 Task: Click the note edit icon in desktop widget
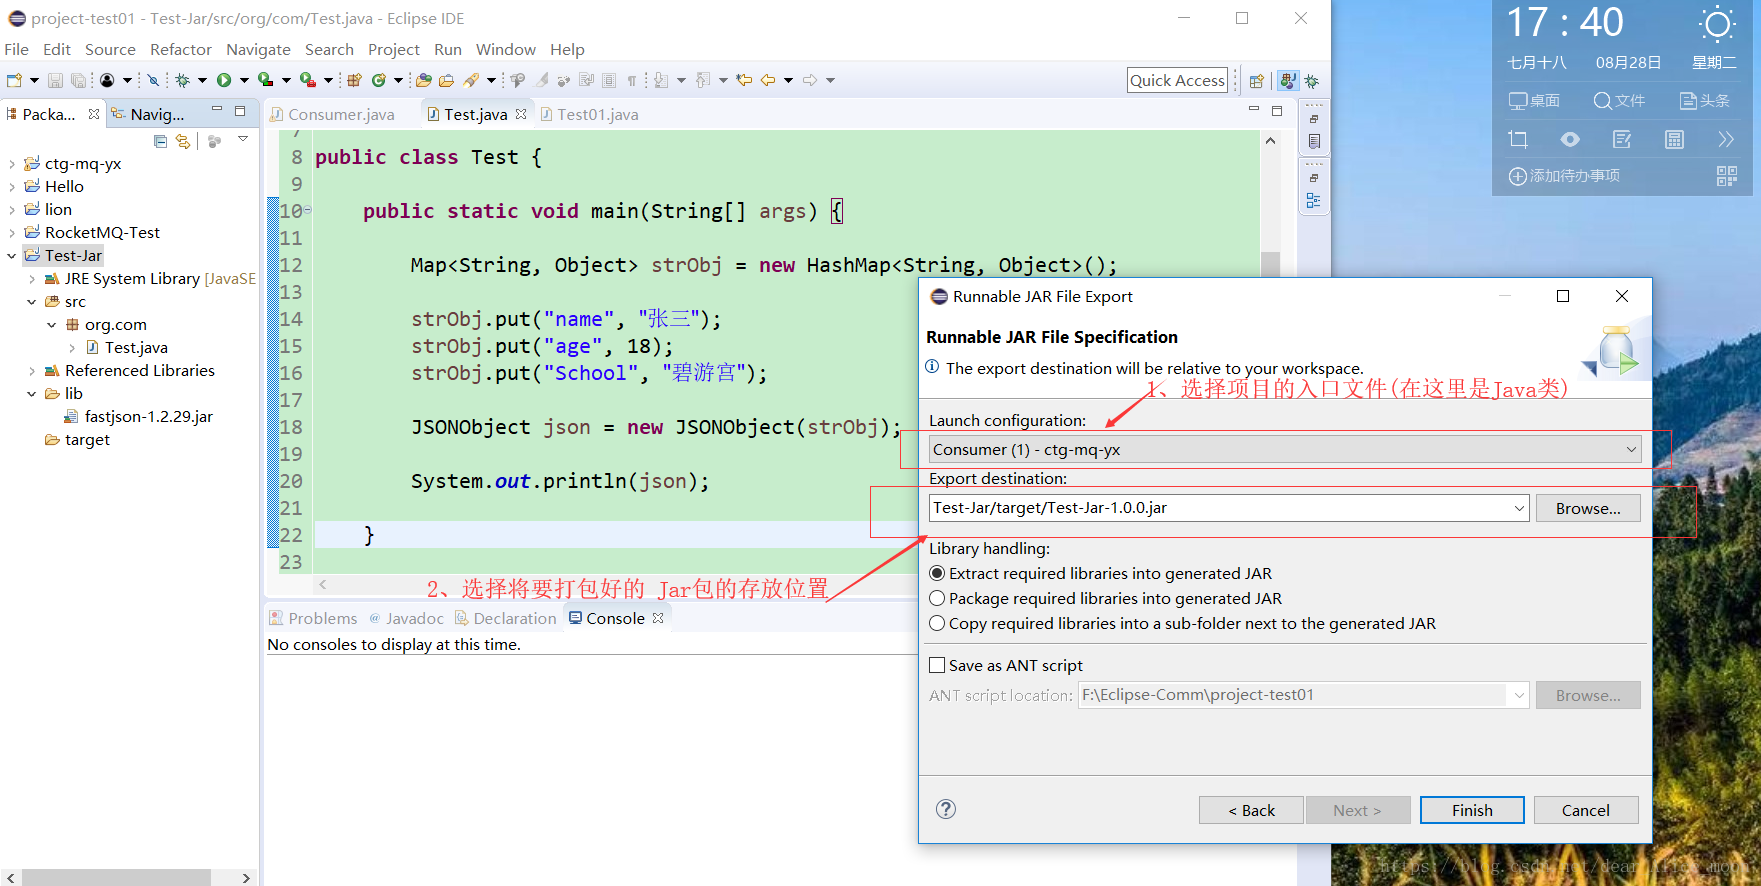coord(1622,140)
